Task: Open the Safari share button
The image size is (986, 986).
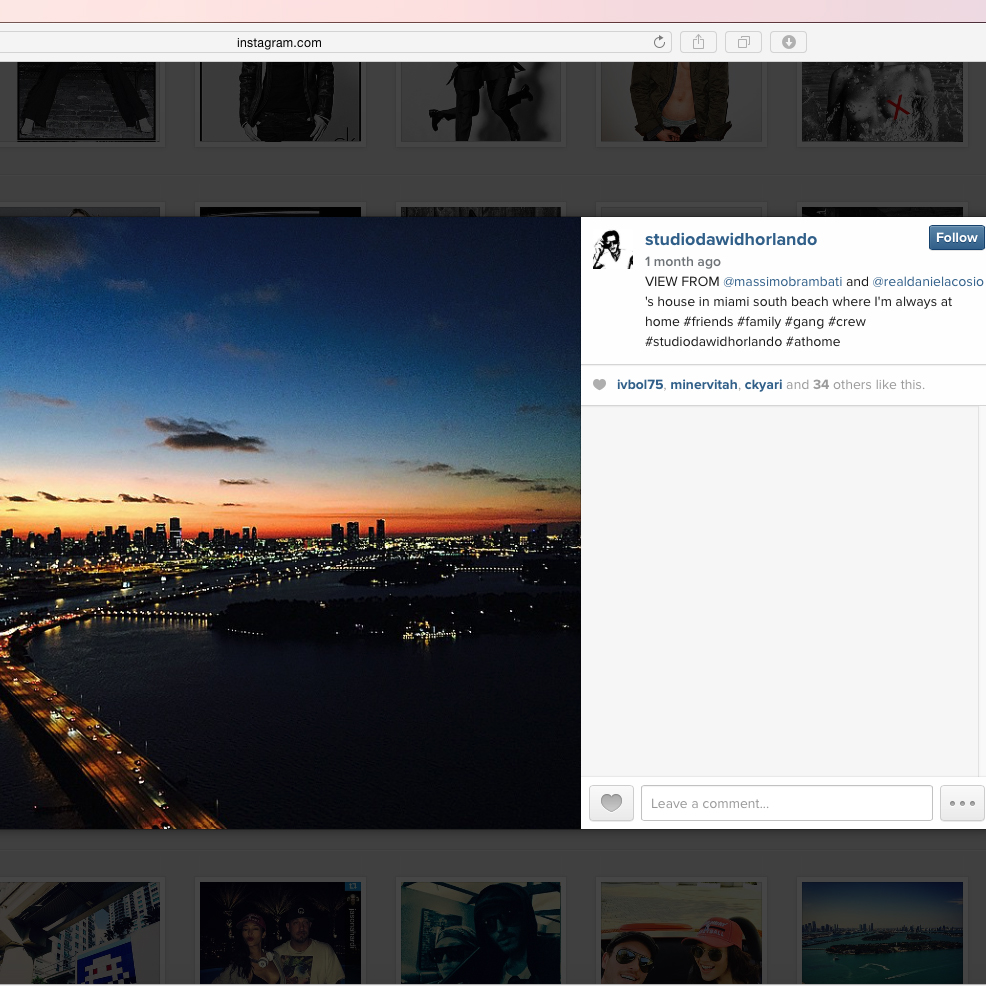Action: (x=698, y=42)
